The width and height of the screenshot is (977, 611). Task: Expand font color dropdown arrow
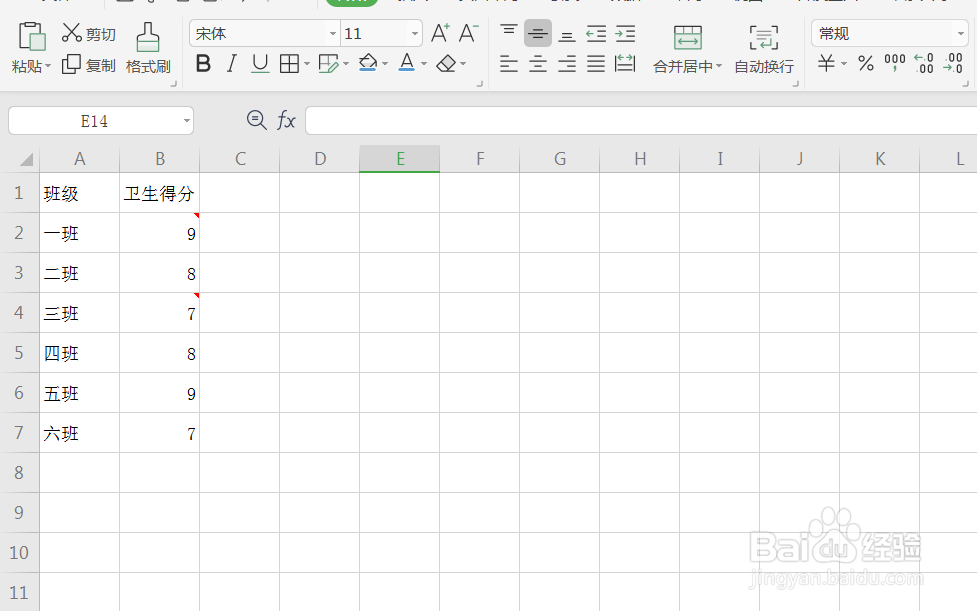[x=424, y=64]
